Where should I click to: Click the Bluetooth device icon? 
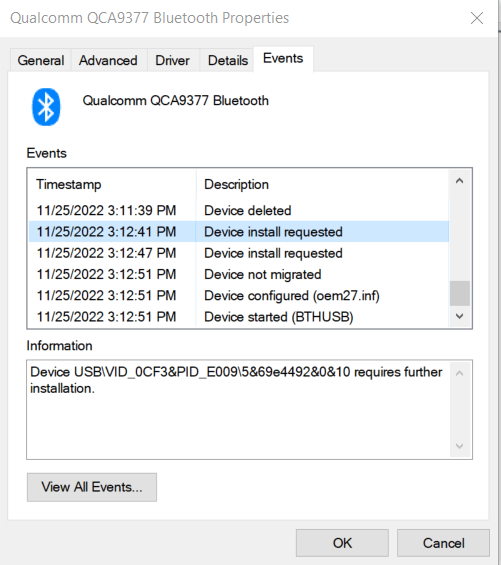(46, 107)
